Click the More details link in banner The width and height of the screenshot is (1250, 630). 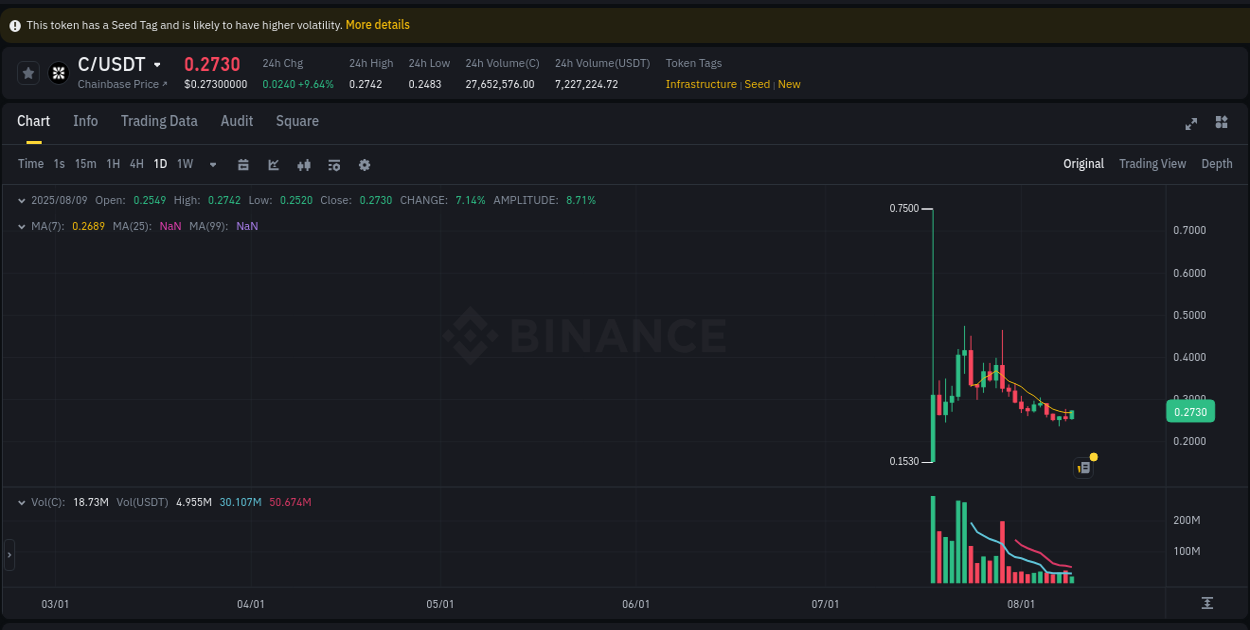[377, 24]
